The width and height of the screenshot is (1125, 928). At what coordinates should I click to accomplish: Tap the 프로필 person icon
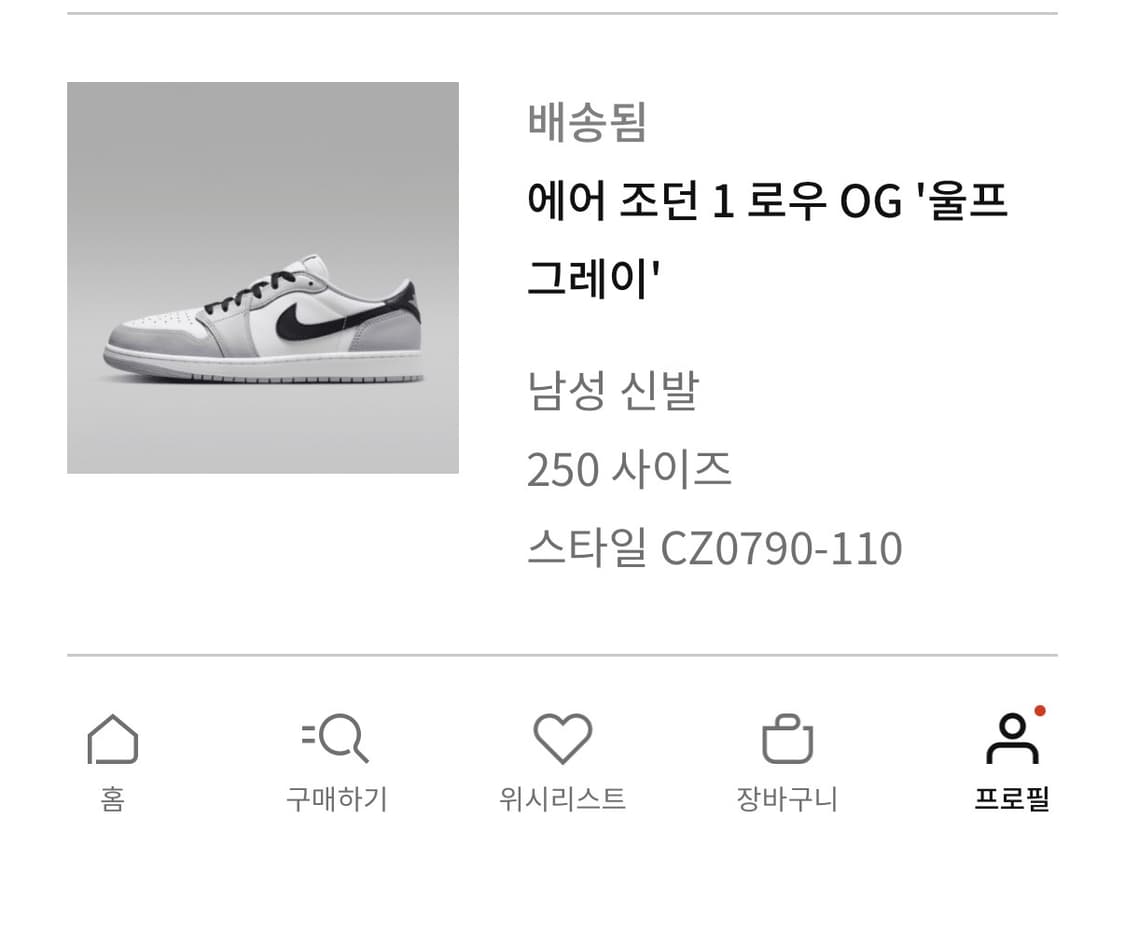click(x=1012, y=742)
